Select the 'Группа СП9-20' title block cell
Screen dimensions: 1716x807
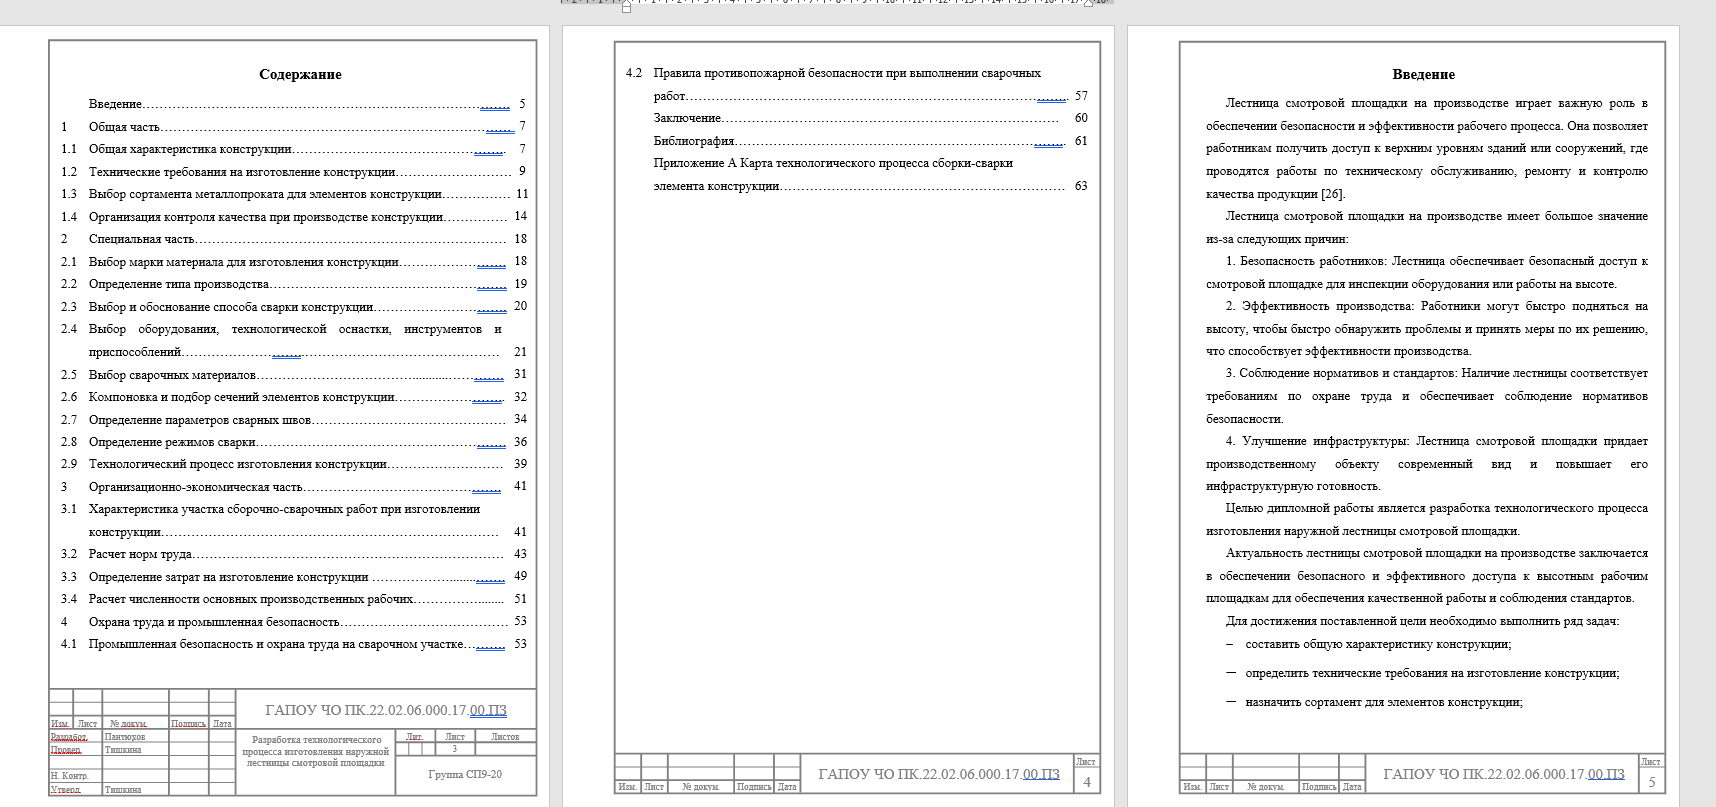465,774
